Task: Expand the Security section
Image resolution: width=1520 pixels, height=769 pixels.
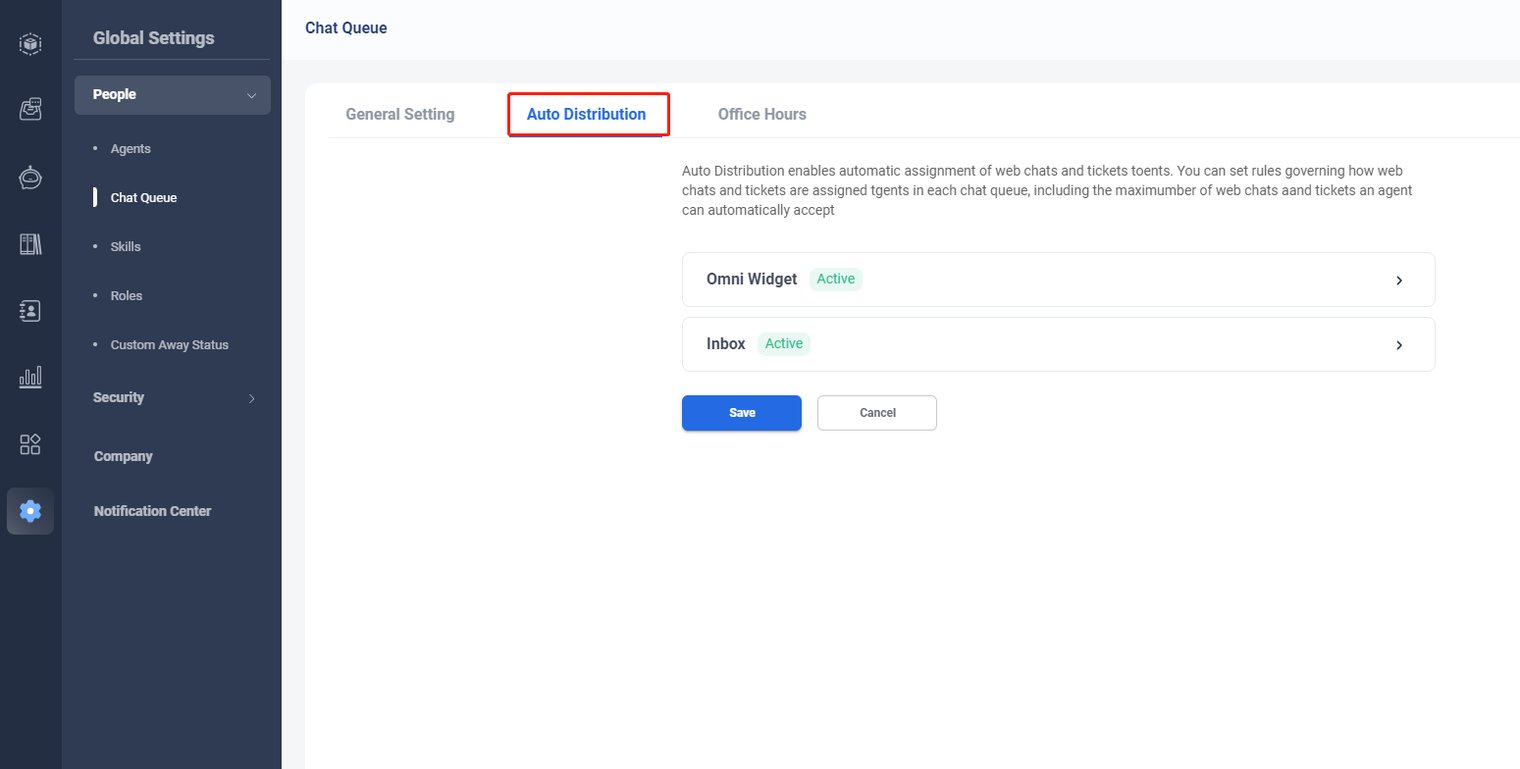Action: pyautogui.click(x=251, y=398)
